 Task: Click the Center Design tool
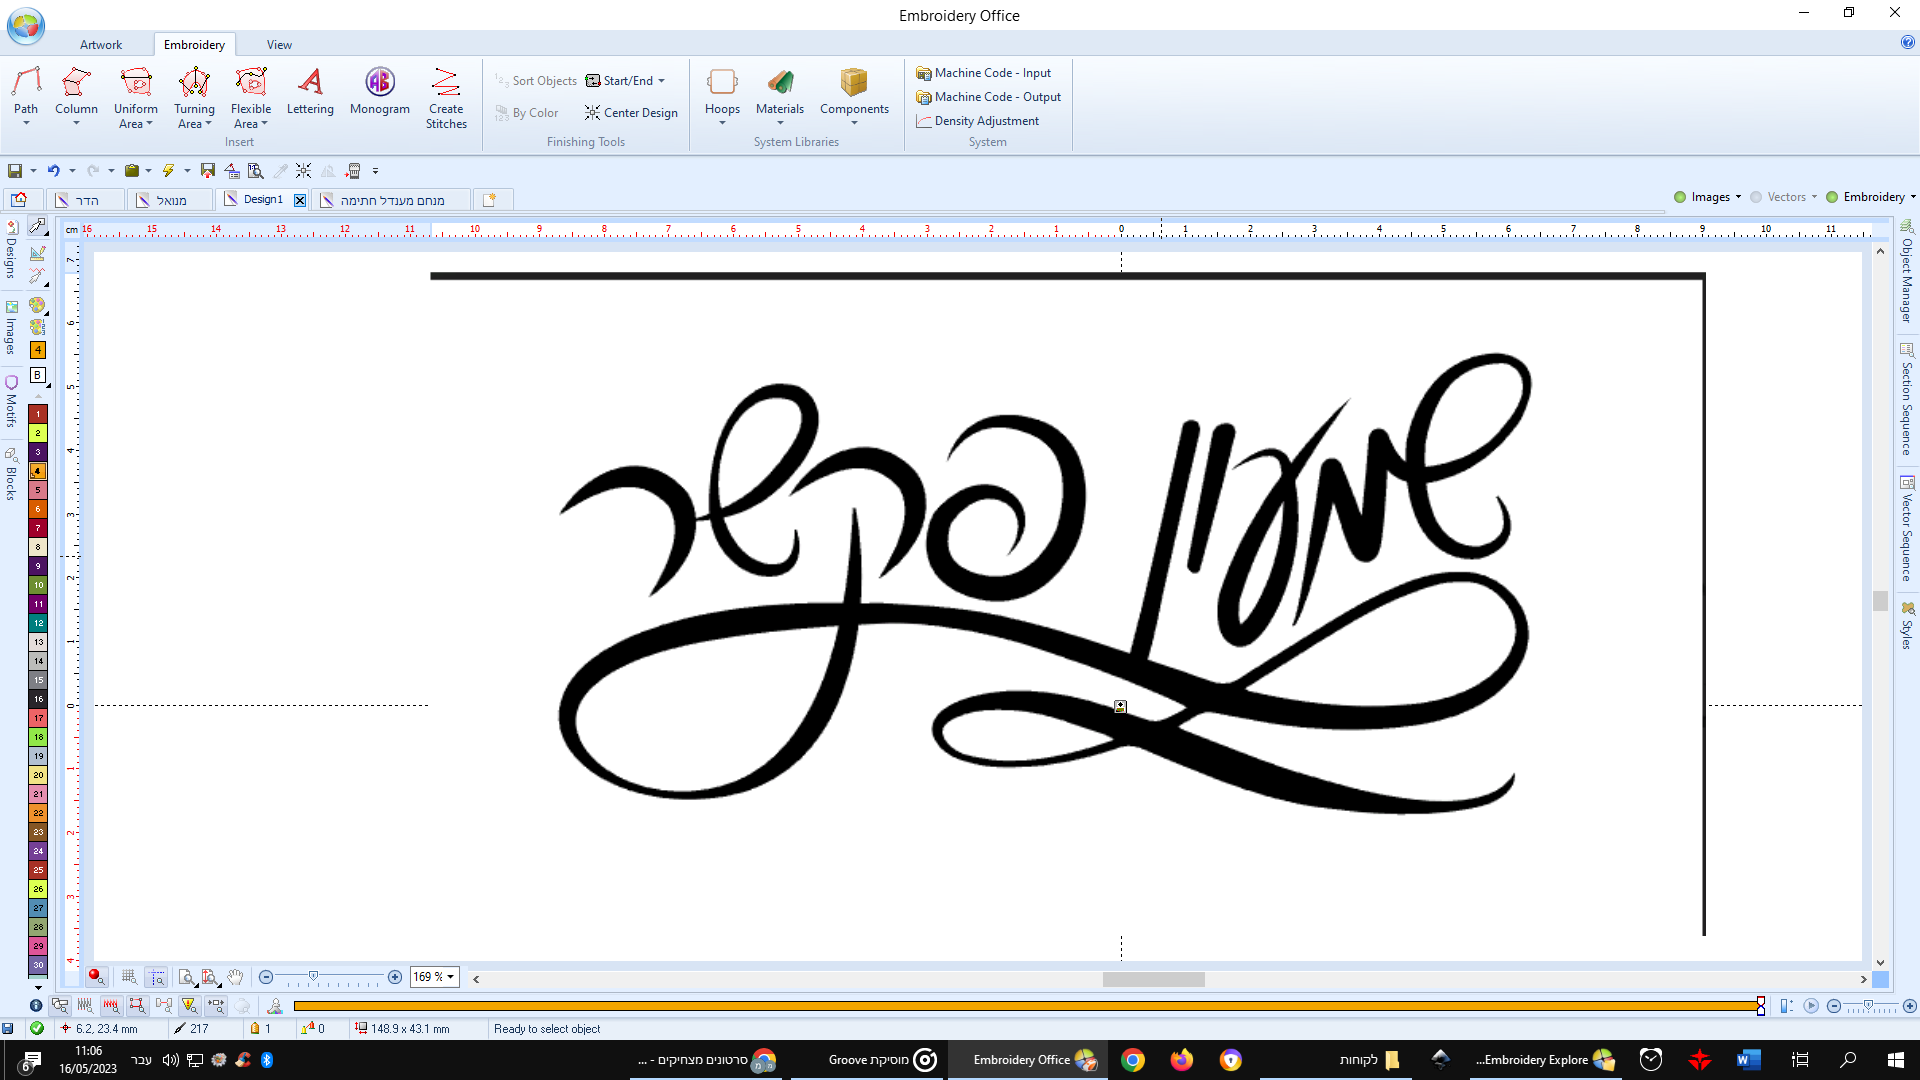pyautogui.click(x=631, y=113)
